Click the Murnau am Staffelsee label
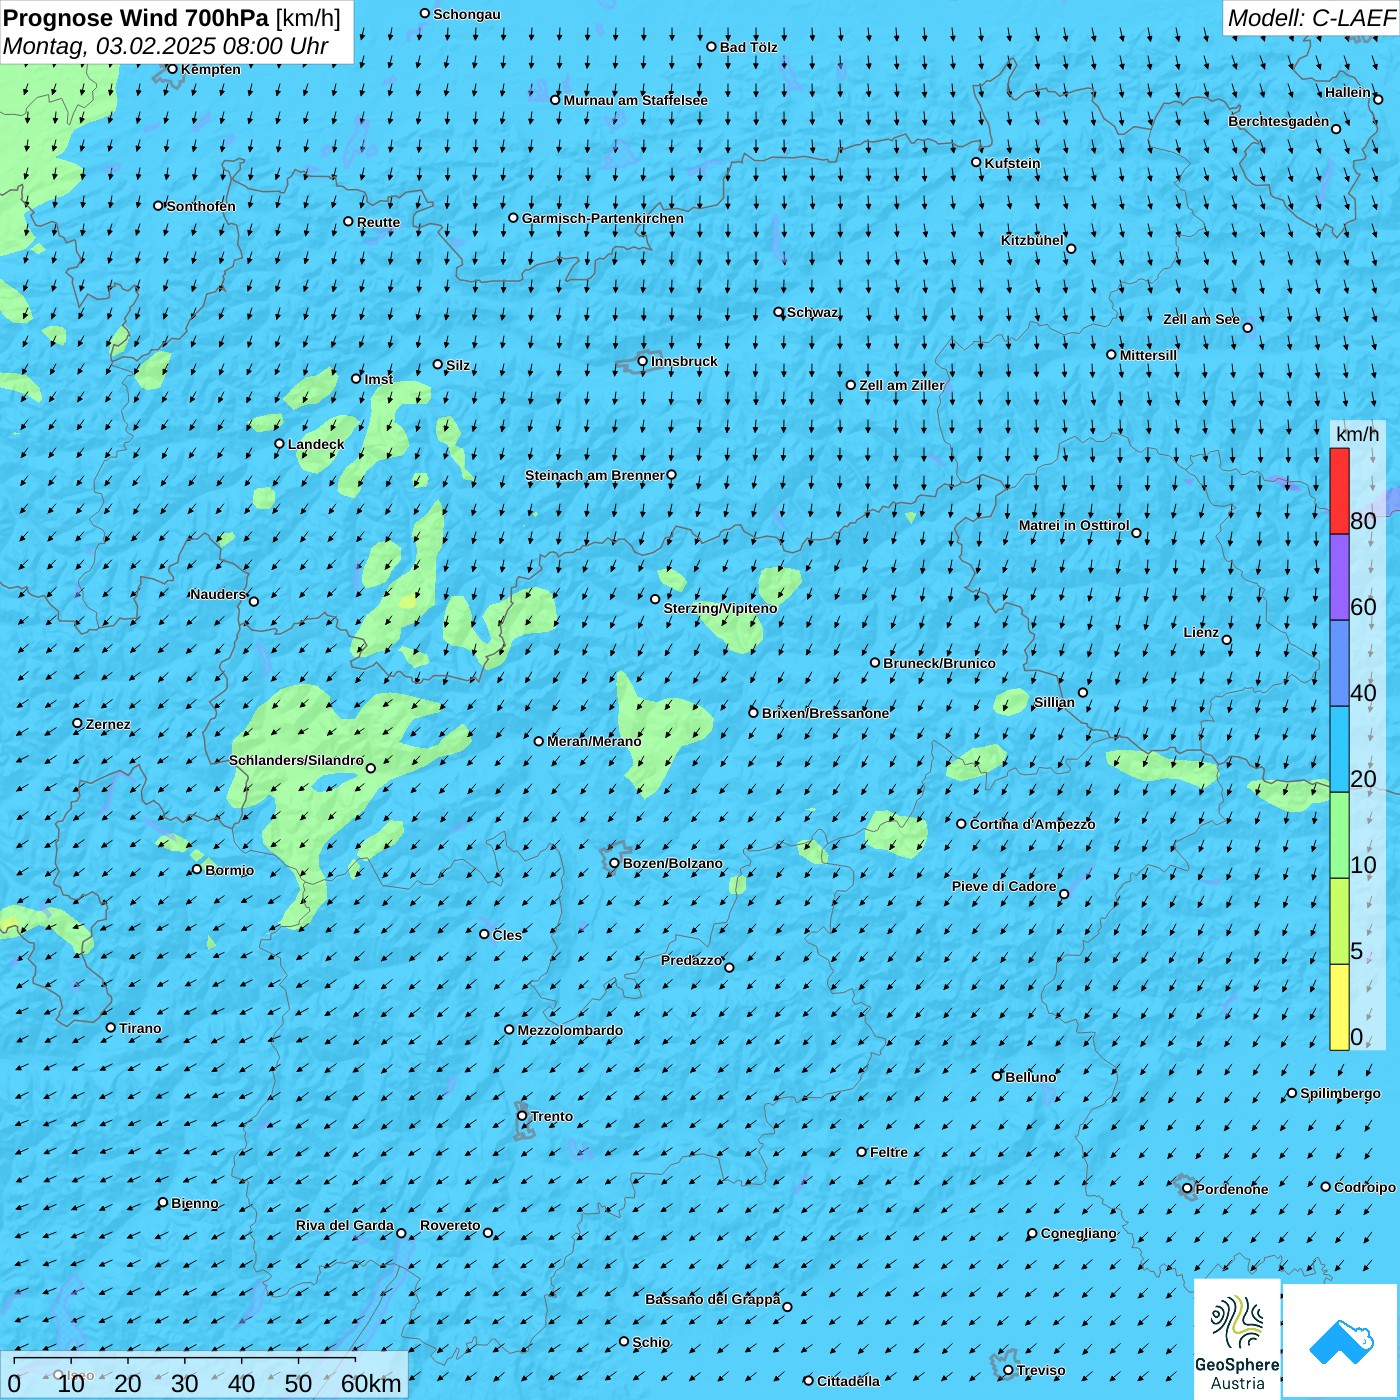The width and height of the screenshot is (1400, 1400). (635, 100)
